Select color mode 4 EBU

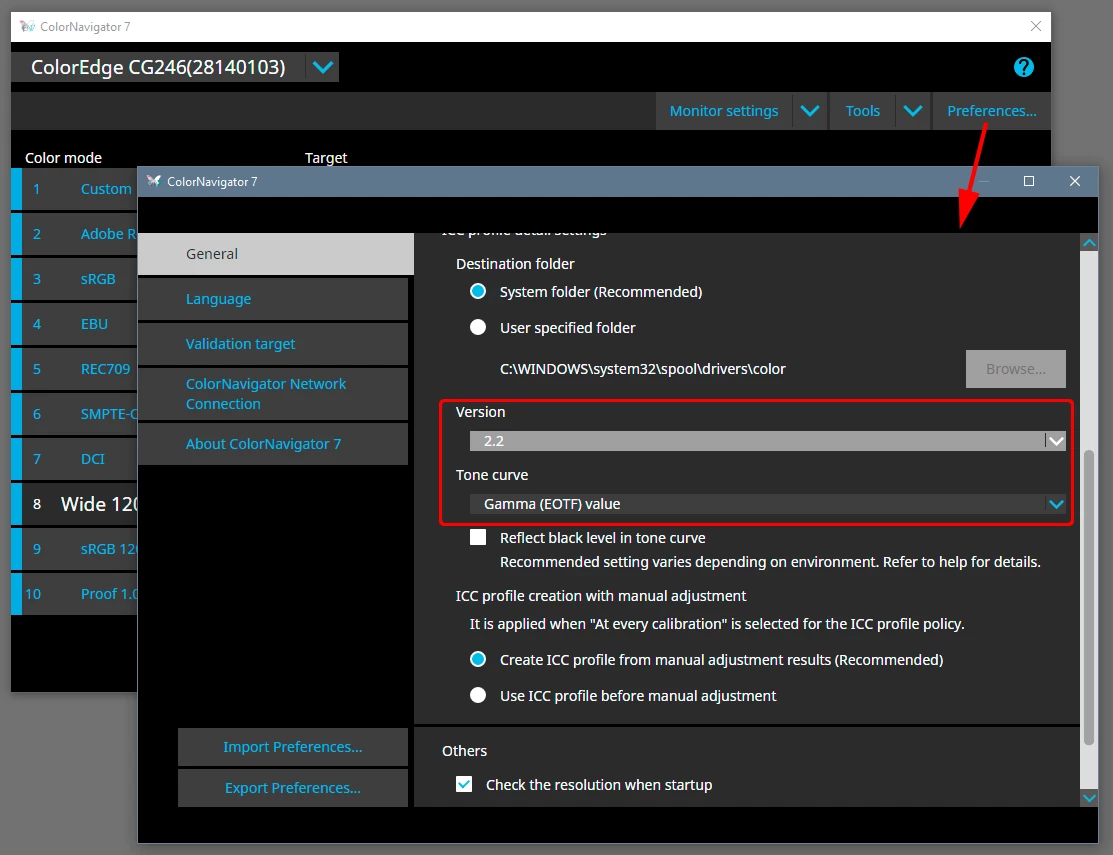74,324
